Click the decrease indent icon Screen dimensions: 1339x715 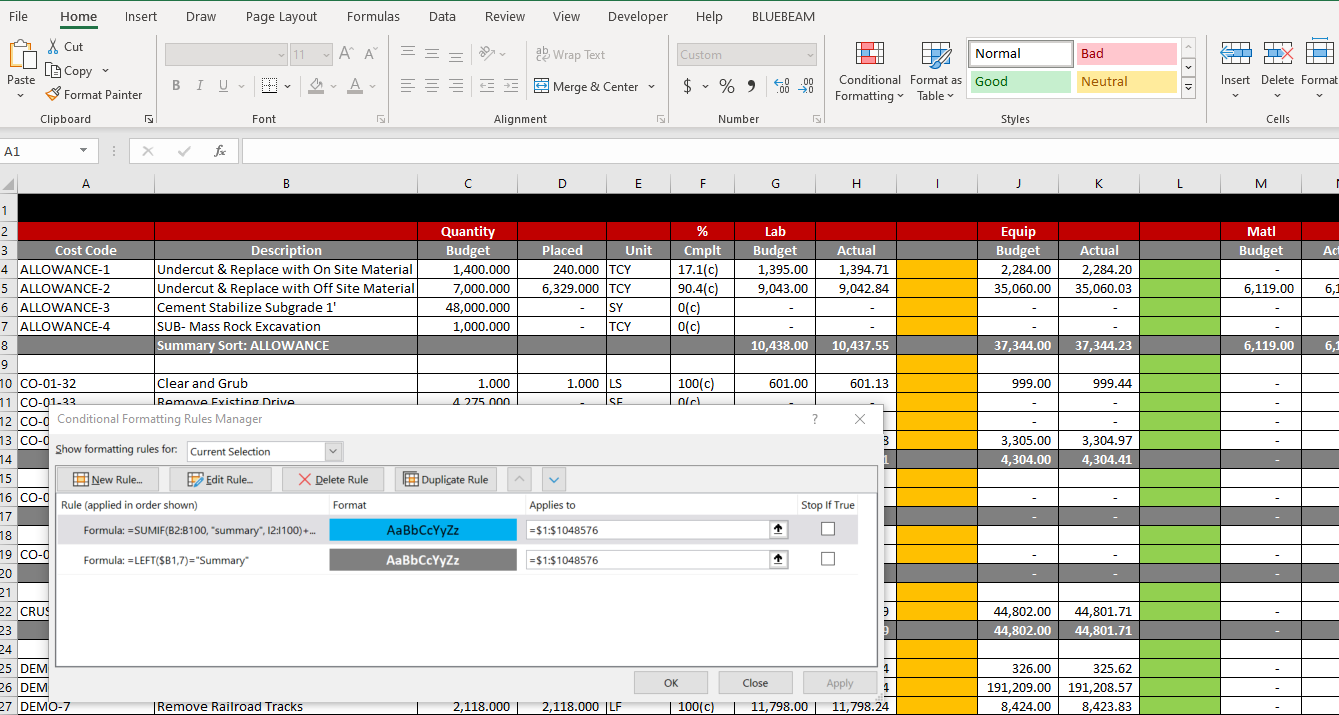(487, 86)
